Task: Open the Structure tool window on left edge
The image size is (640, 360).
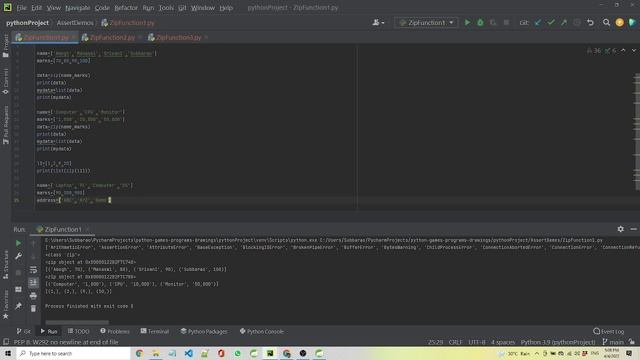Action: [x=6, y=264]
